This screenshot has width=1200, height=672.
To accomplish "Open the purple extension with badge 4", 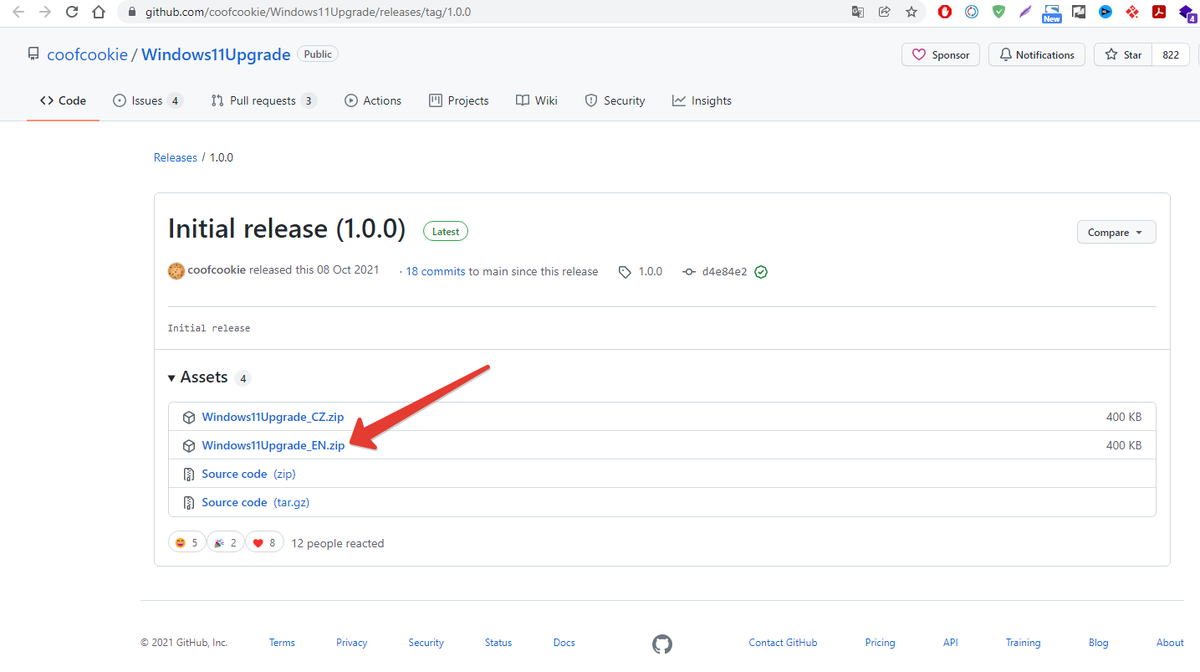I will pyautogui.click(x=1187, y=13).
